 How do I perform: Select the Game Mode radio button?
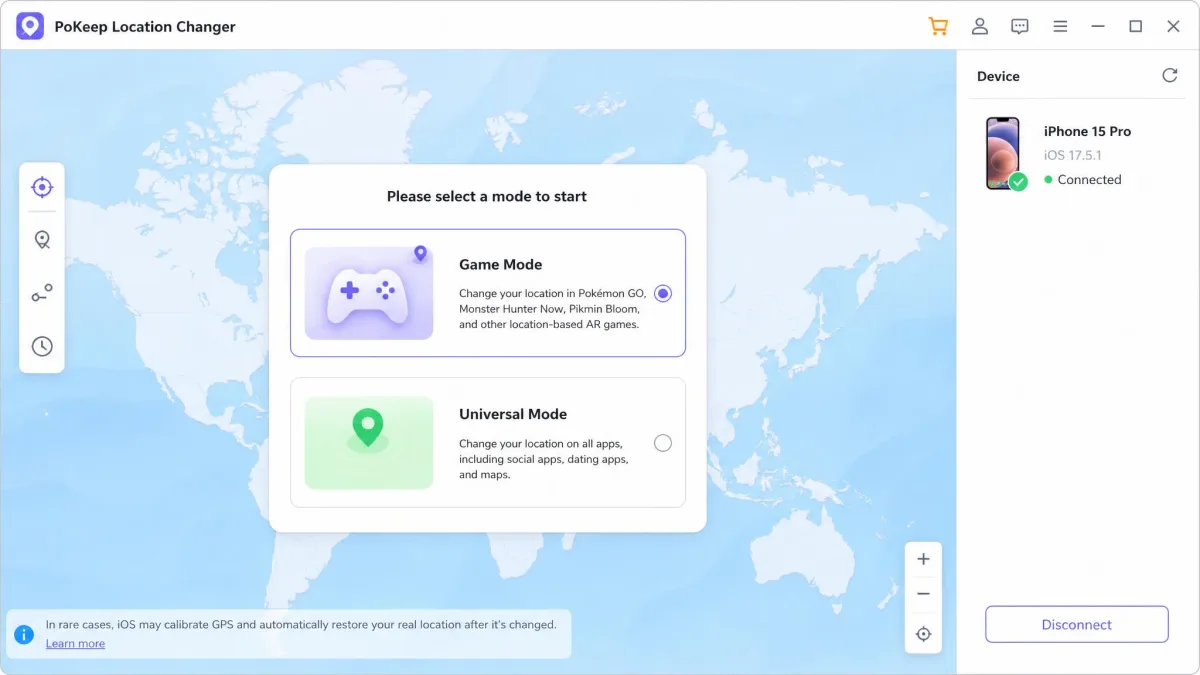(x=663, y=293)
